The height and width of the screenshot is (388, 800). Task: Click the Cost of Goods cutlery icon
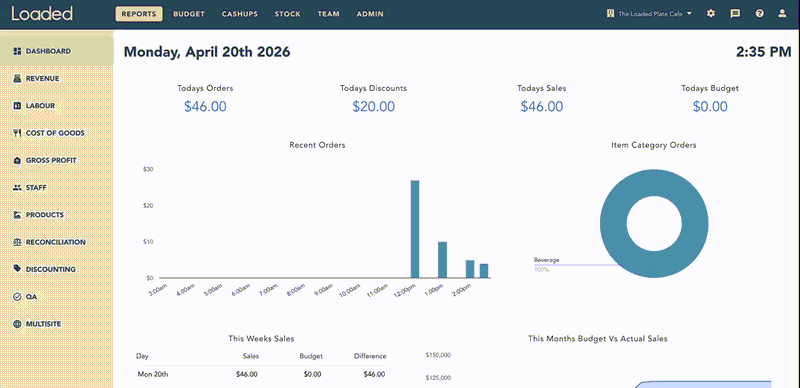(17, 133)
